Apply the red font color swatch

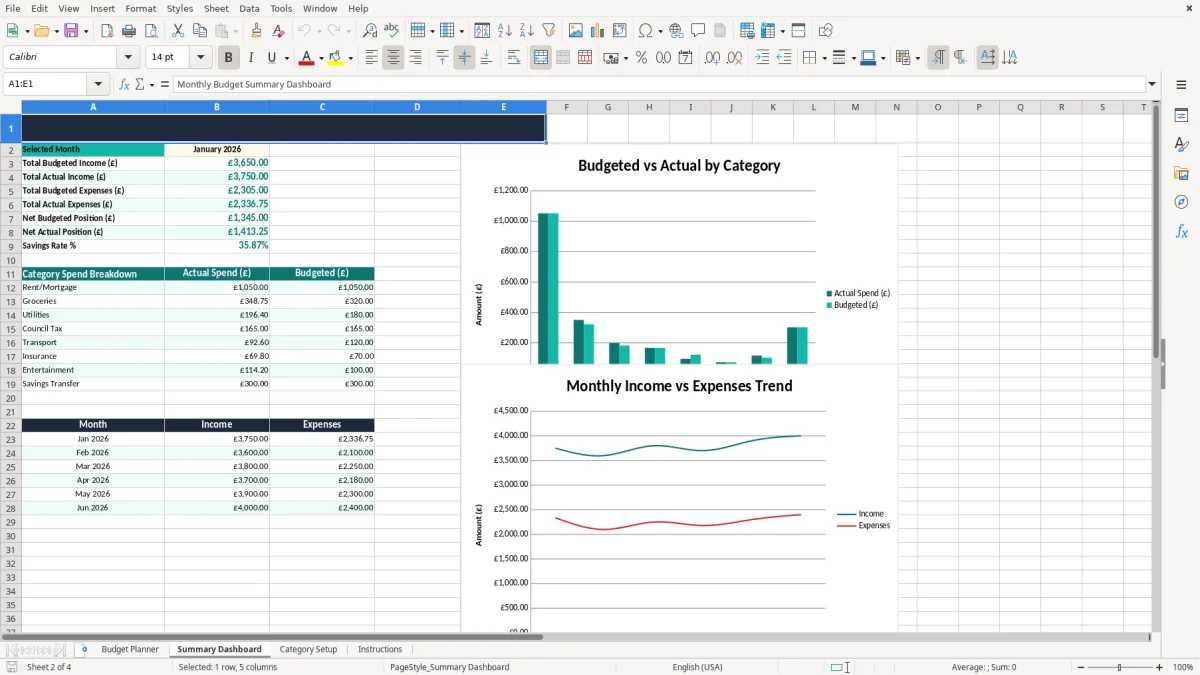(306, 58)
